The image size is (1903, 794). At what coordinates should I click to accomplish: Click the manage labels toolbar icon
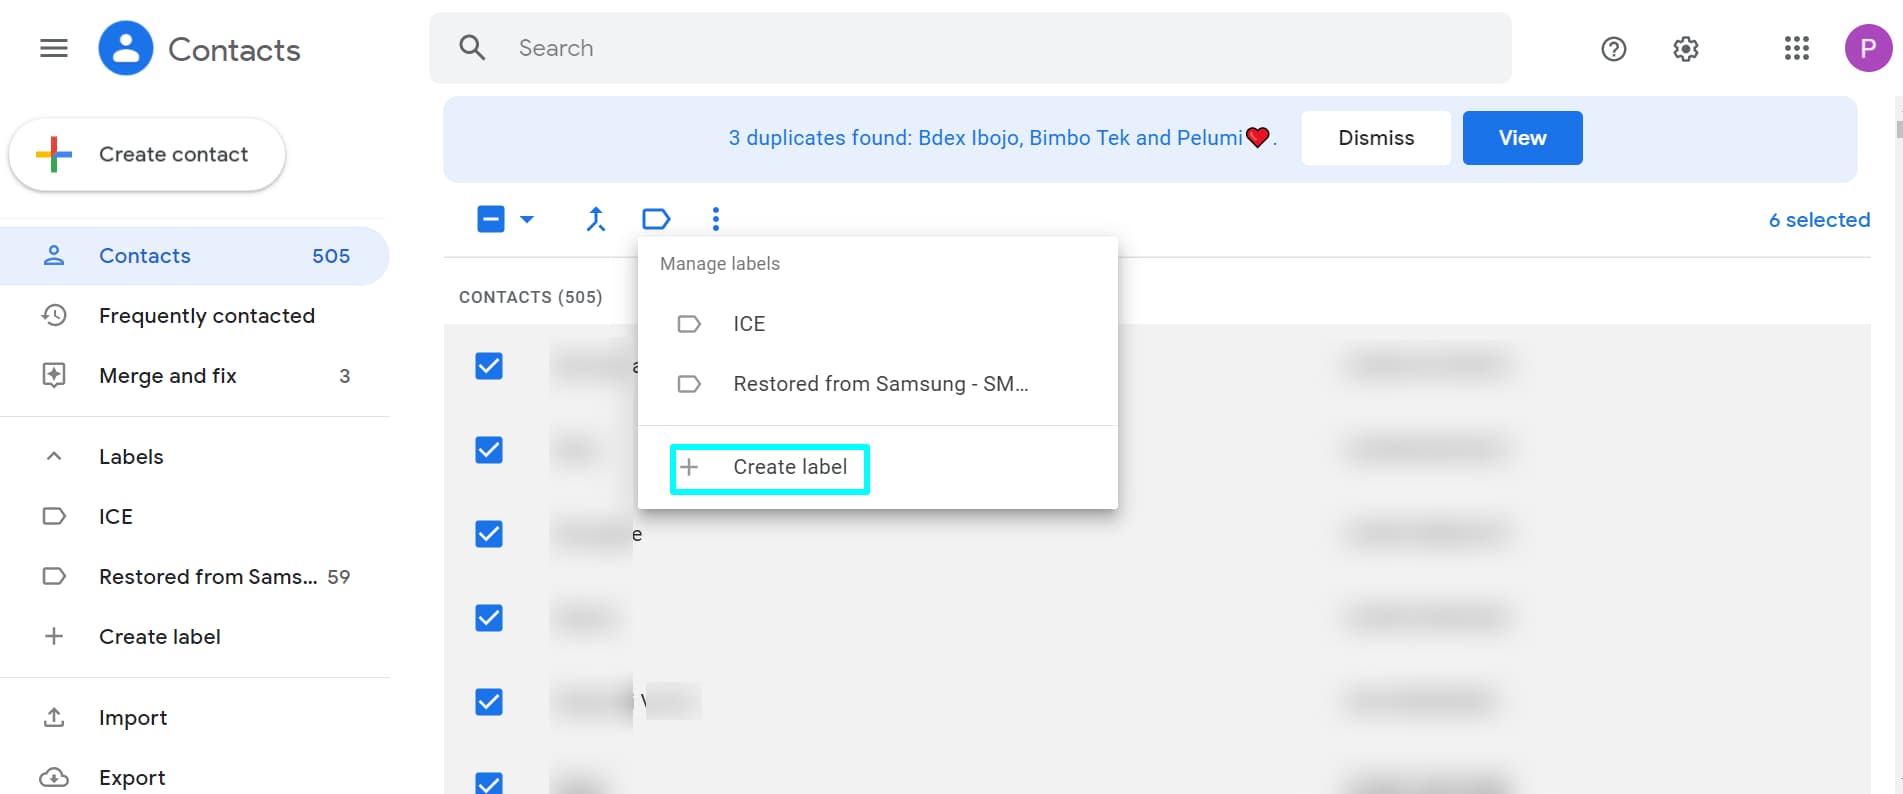656,219
